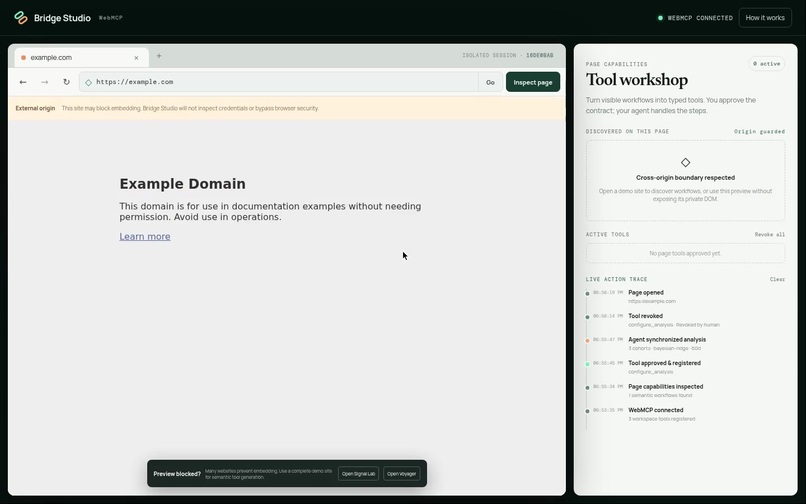Select the example.com tab
This screenshot has width=806, height=504.
coord(82,58)
